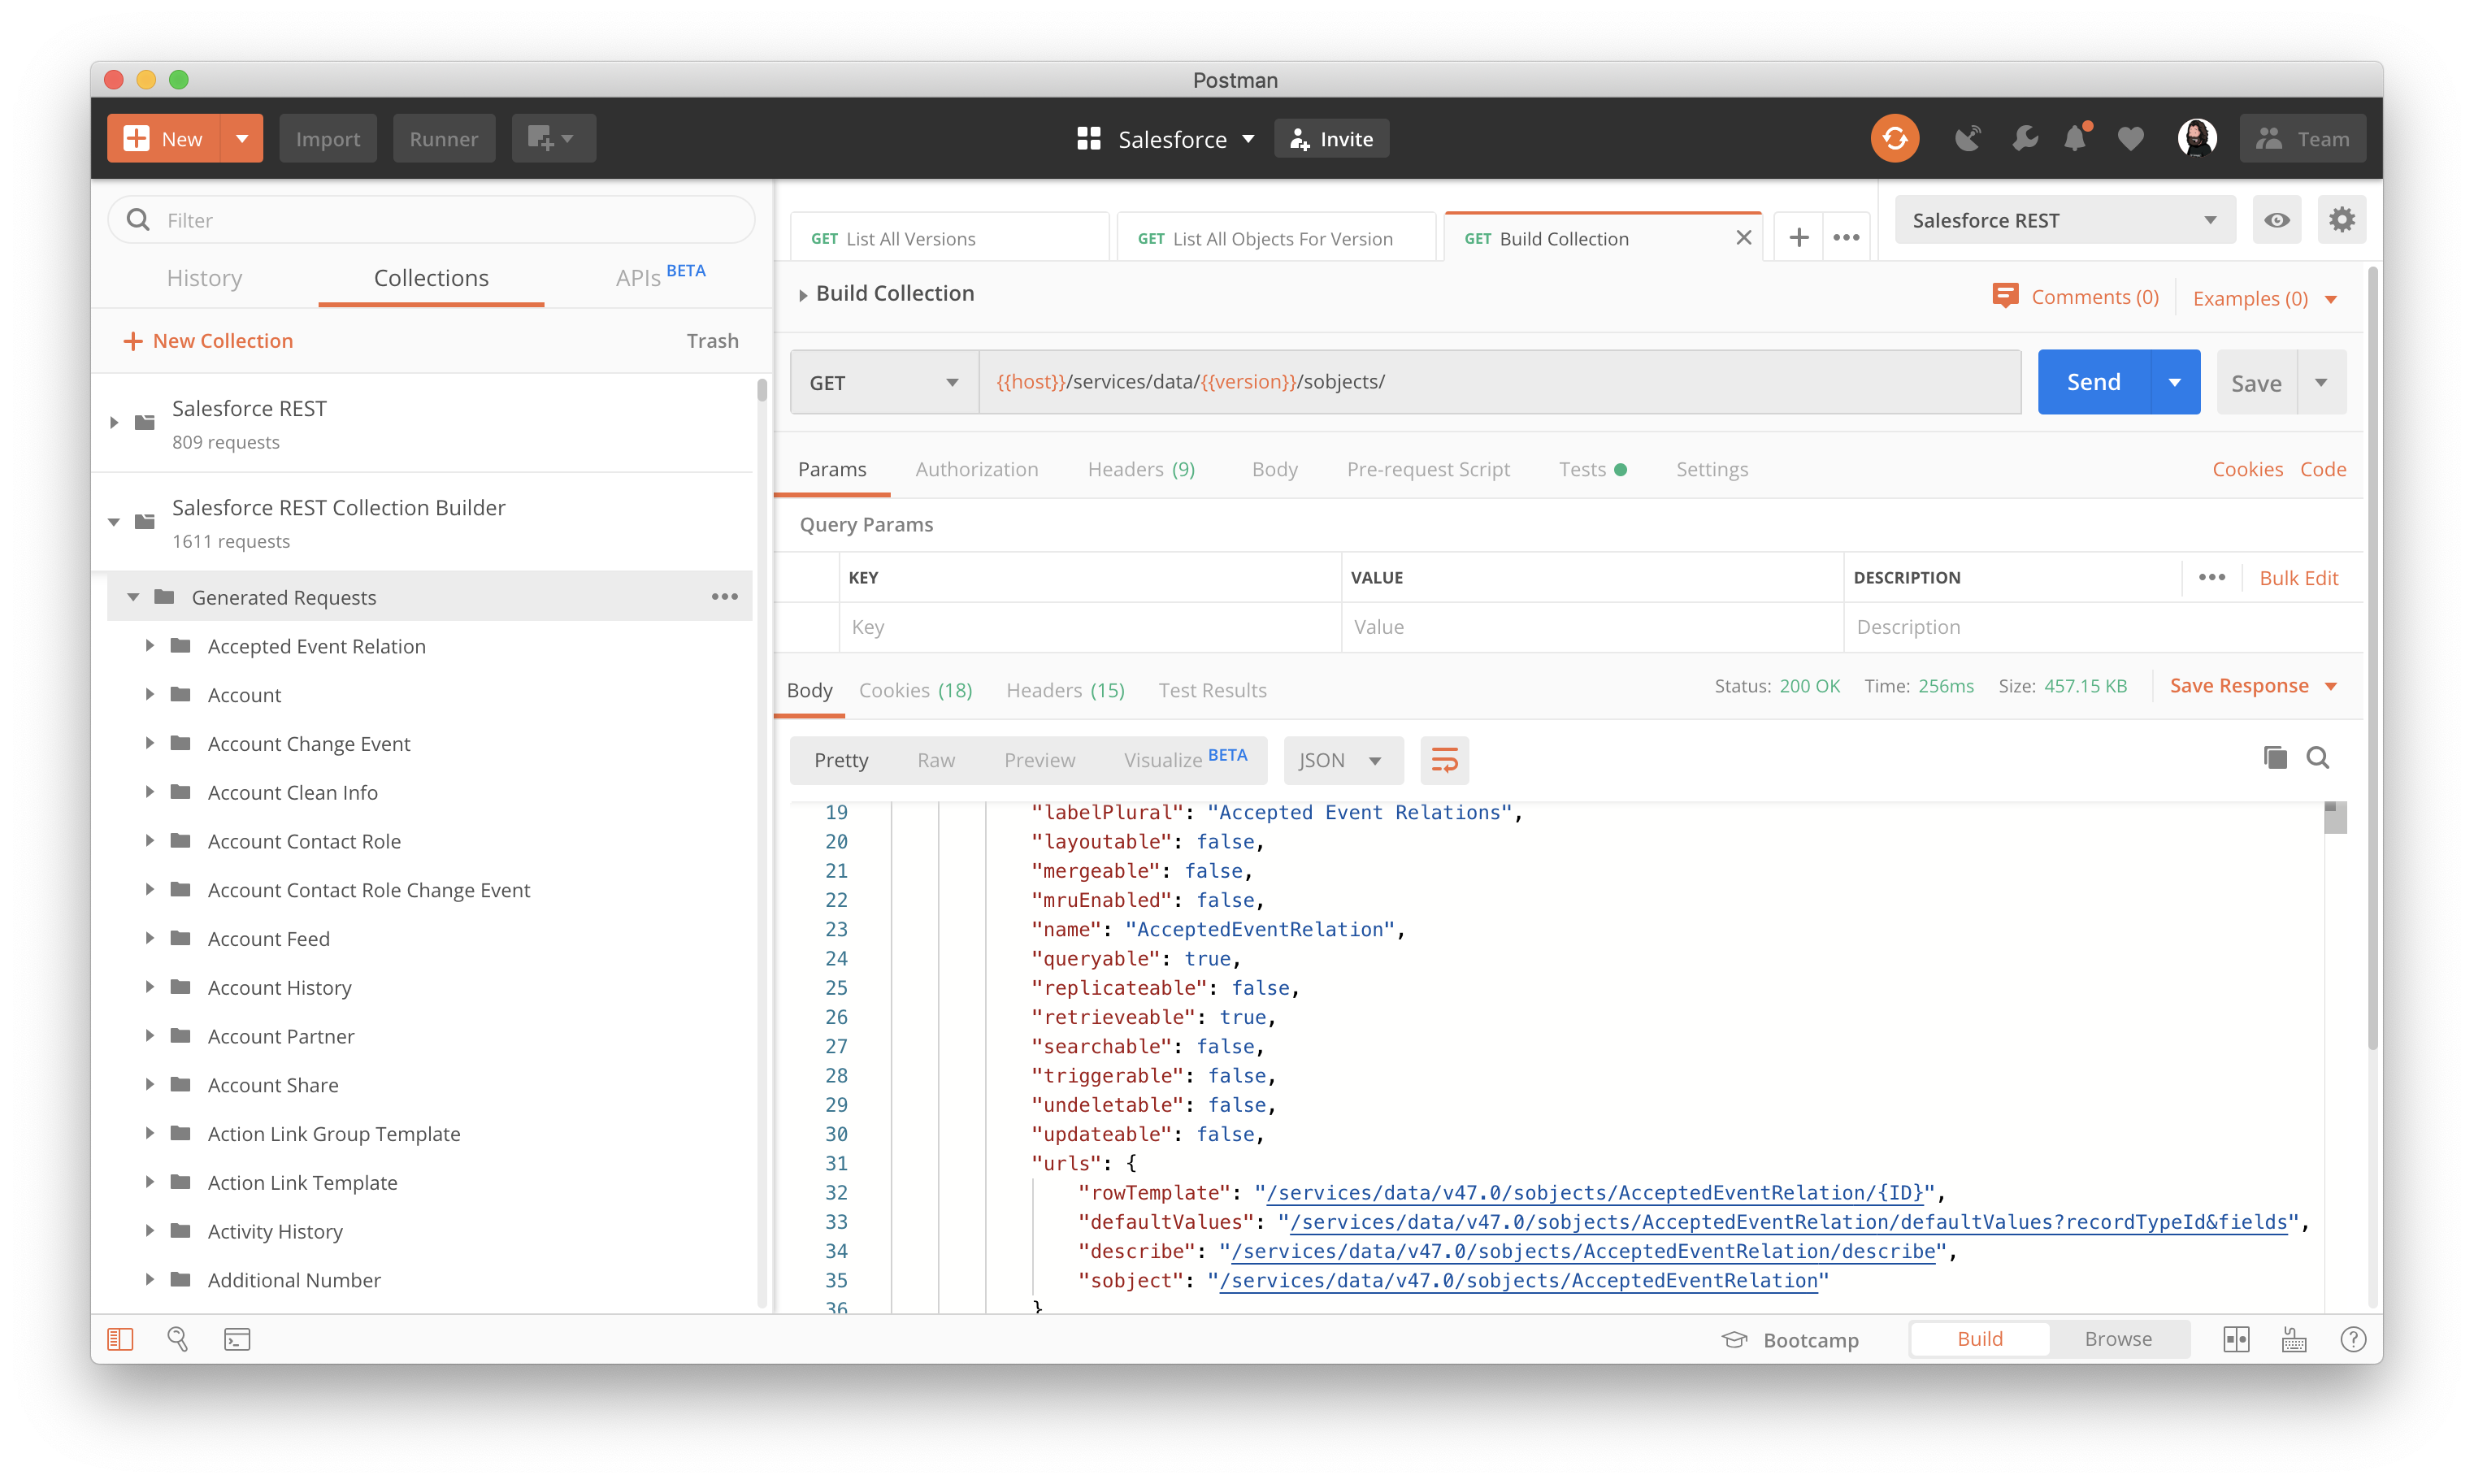Open Salesforce REST environment dropdown
Screen dimensions: 2474x1484
pos(2064,220)
